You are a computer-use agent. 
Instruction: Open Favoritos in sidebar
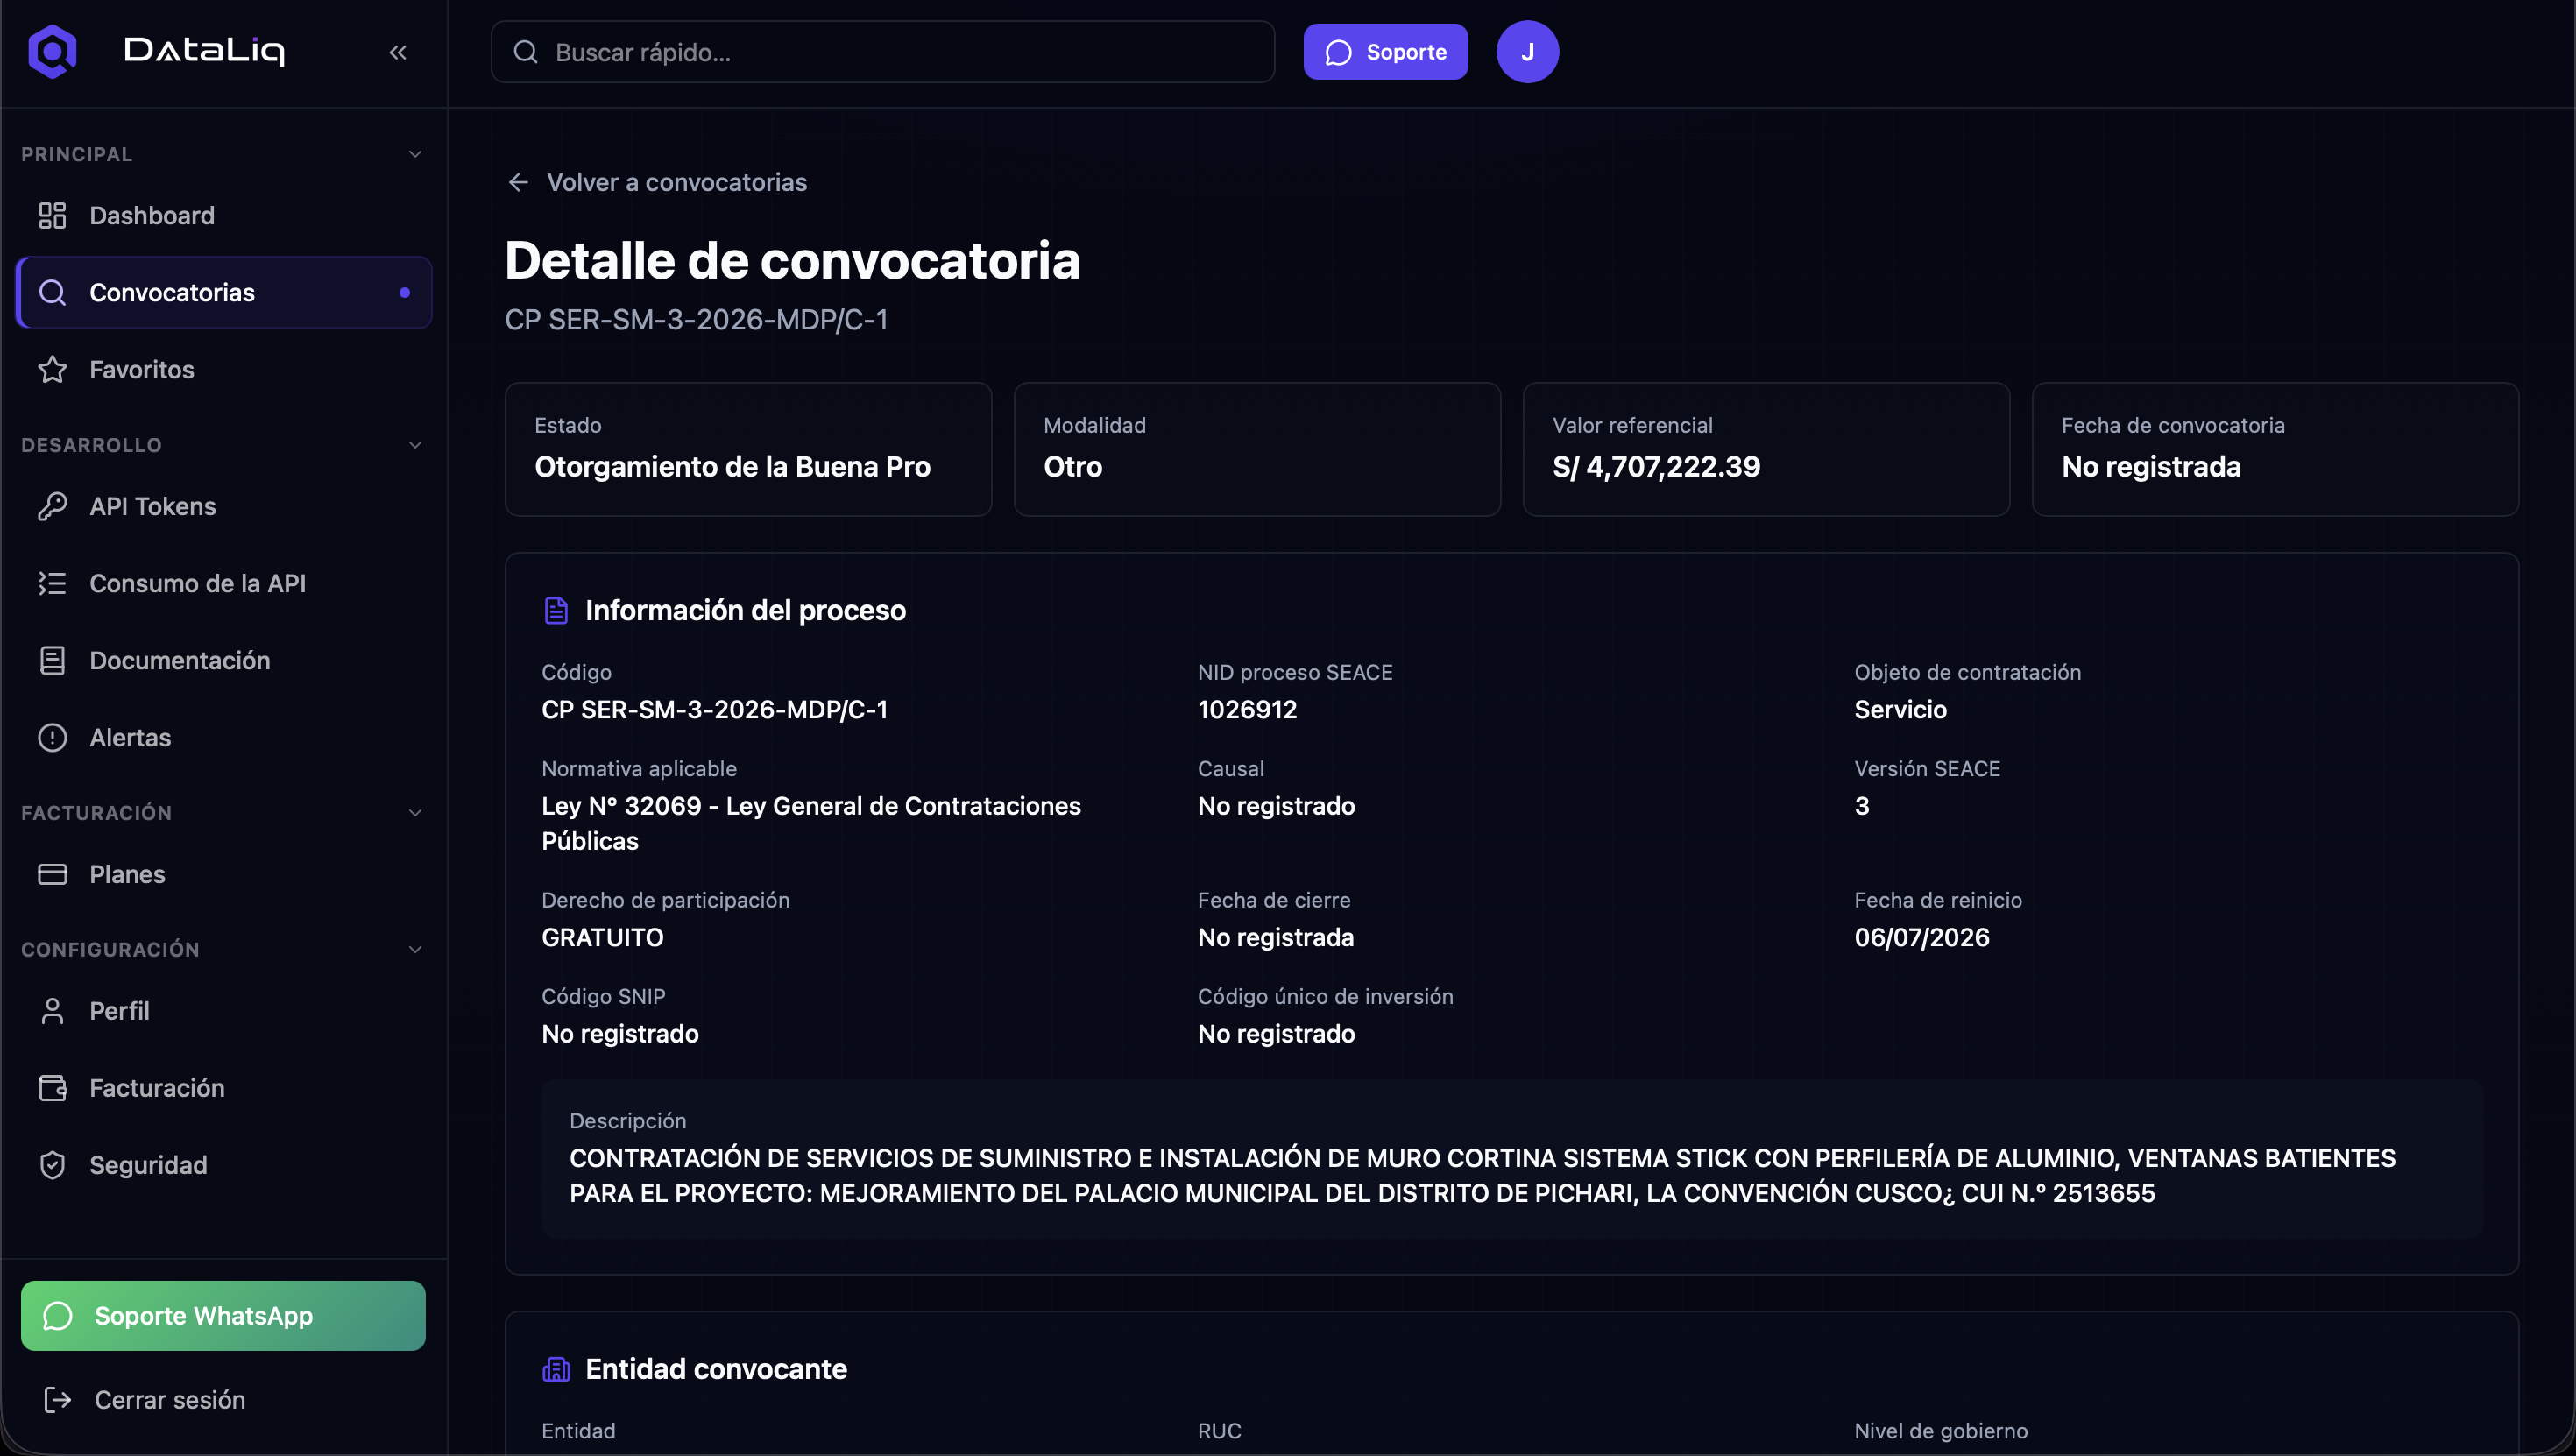[x=224, y=369]
